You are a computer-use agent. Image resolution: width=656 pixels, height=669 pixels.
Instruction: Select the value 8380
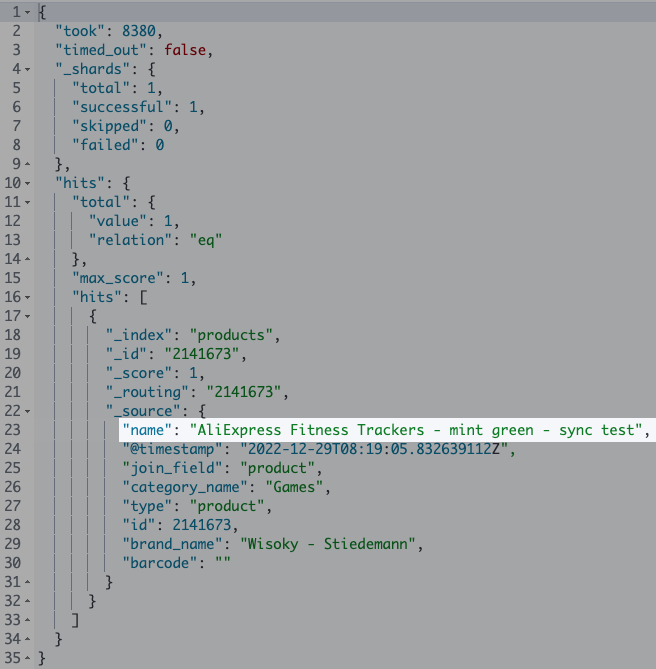point(139,31)
